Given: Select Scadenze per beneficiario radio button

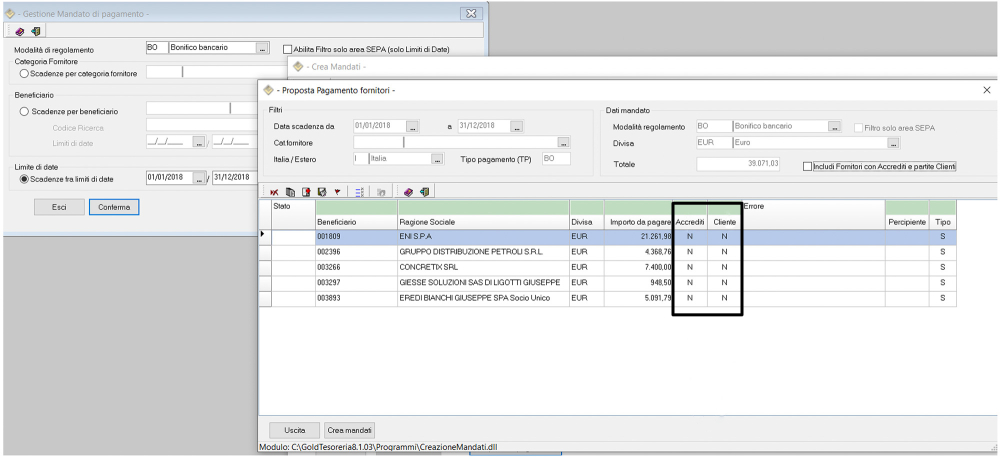Looking at the screenshot, I should (x=24, y=110).
